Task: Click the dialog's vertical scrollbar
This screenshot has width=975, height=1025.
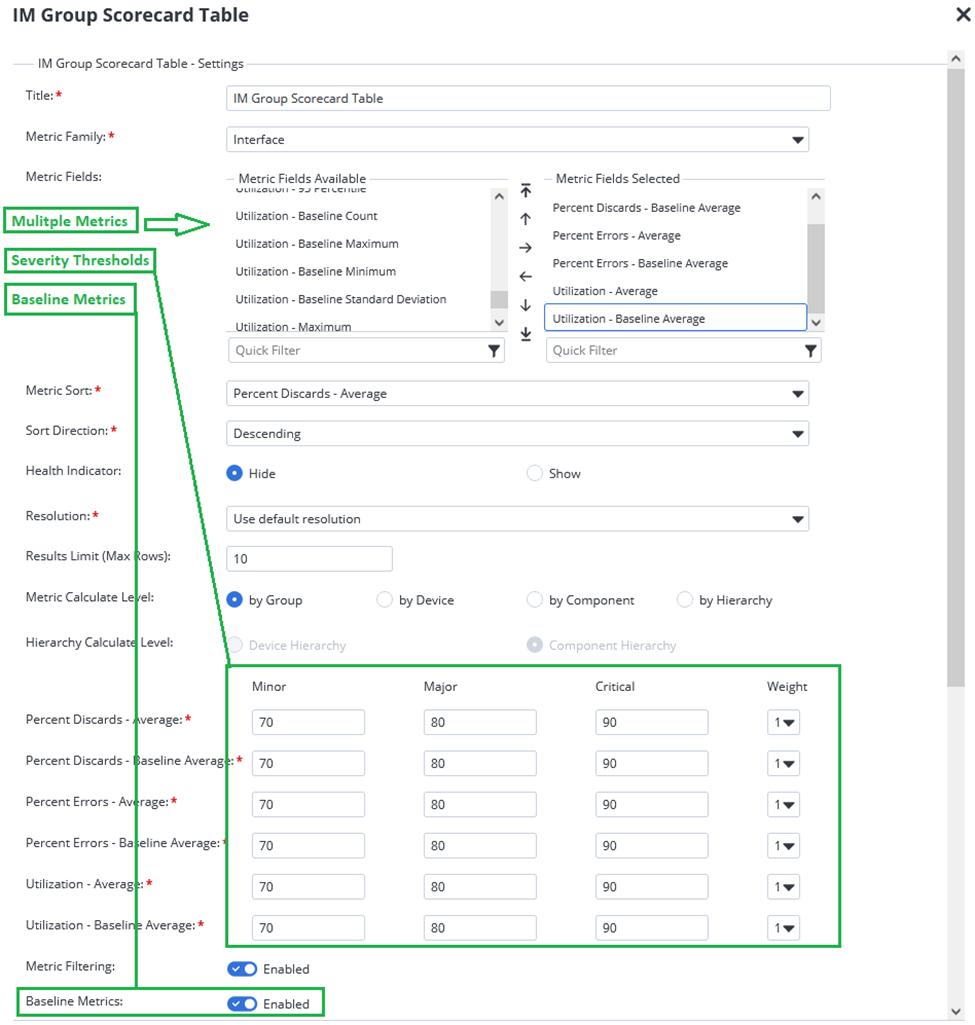Action: [x=956, y=400]
